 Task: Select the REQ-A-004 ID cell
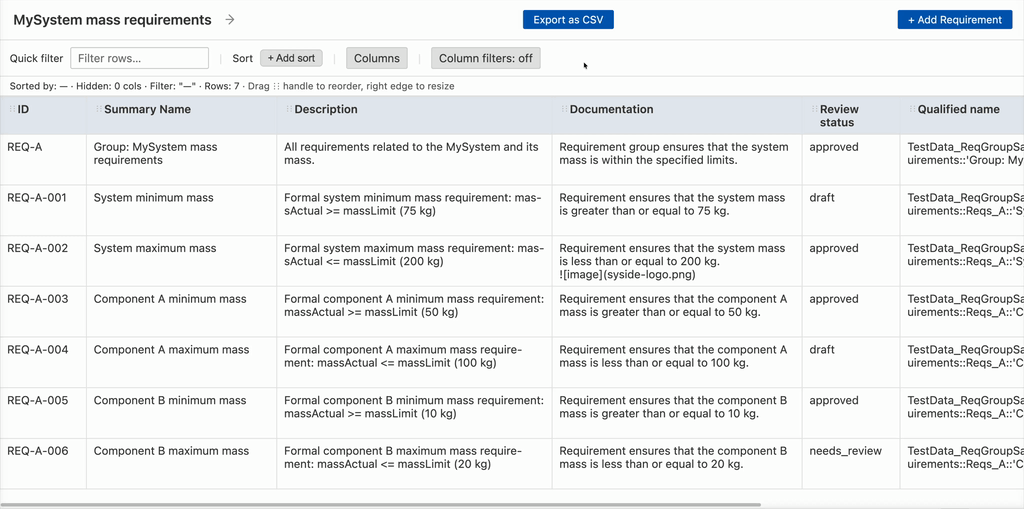(43, 362)
